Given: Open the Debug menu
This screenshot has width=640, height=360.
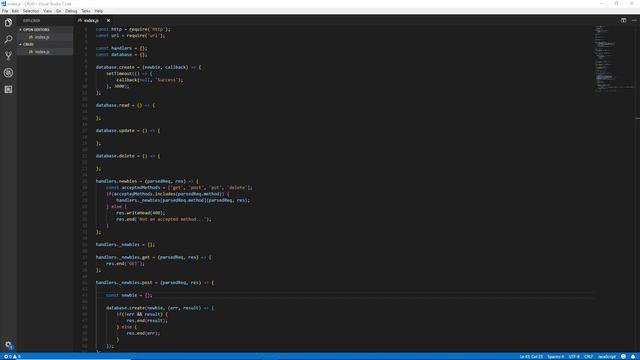Looking at the screenshot, I should (x=71, y=11).
